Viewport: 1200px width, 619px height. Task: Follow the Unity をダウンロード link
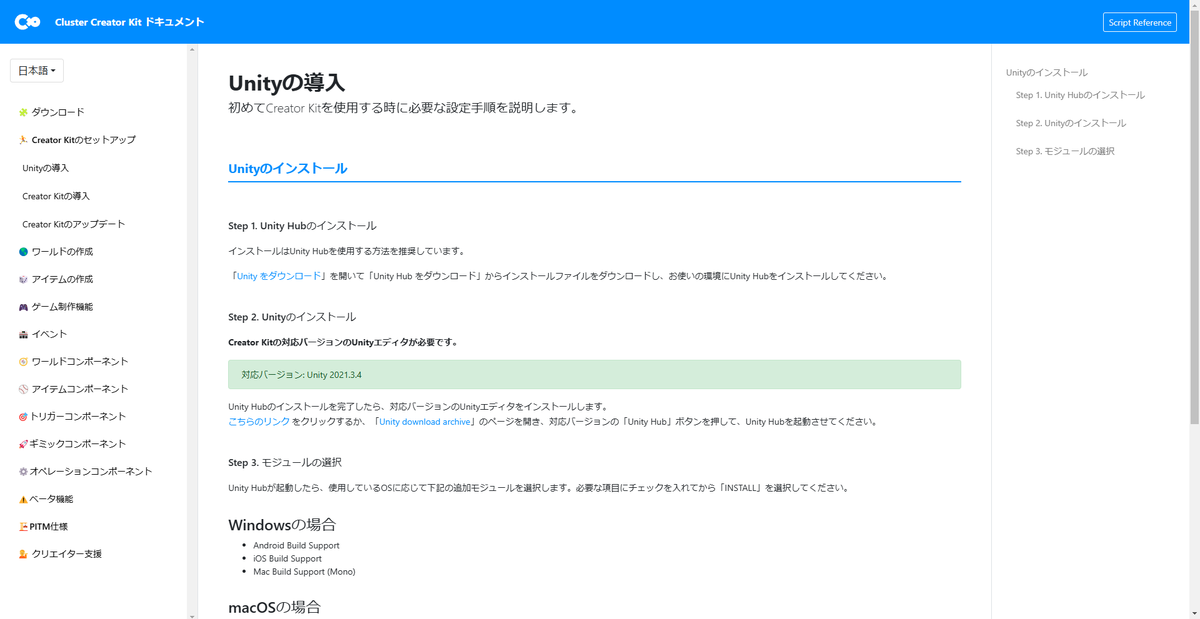279,276
